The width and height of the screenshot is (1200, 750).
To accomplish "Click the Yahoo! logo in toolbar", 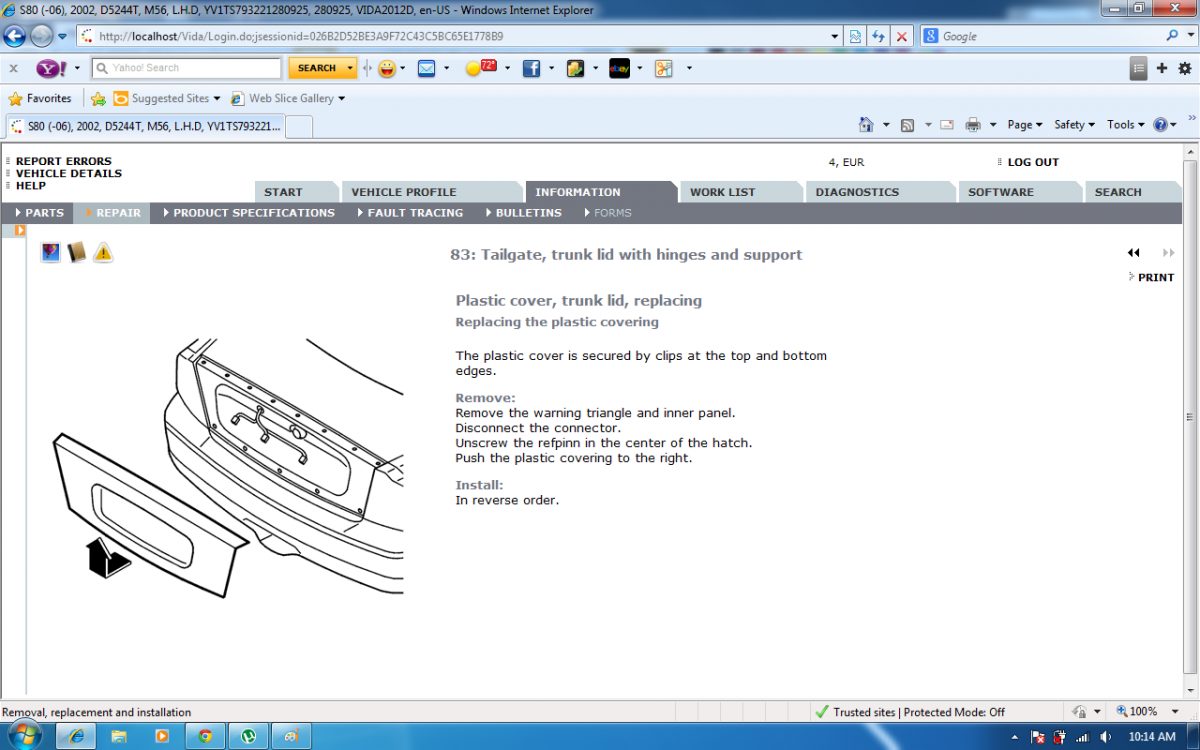I will pyautogui.click(x=51, y=68).
